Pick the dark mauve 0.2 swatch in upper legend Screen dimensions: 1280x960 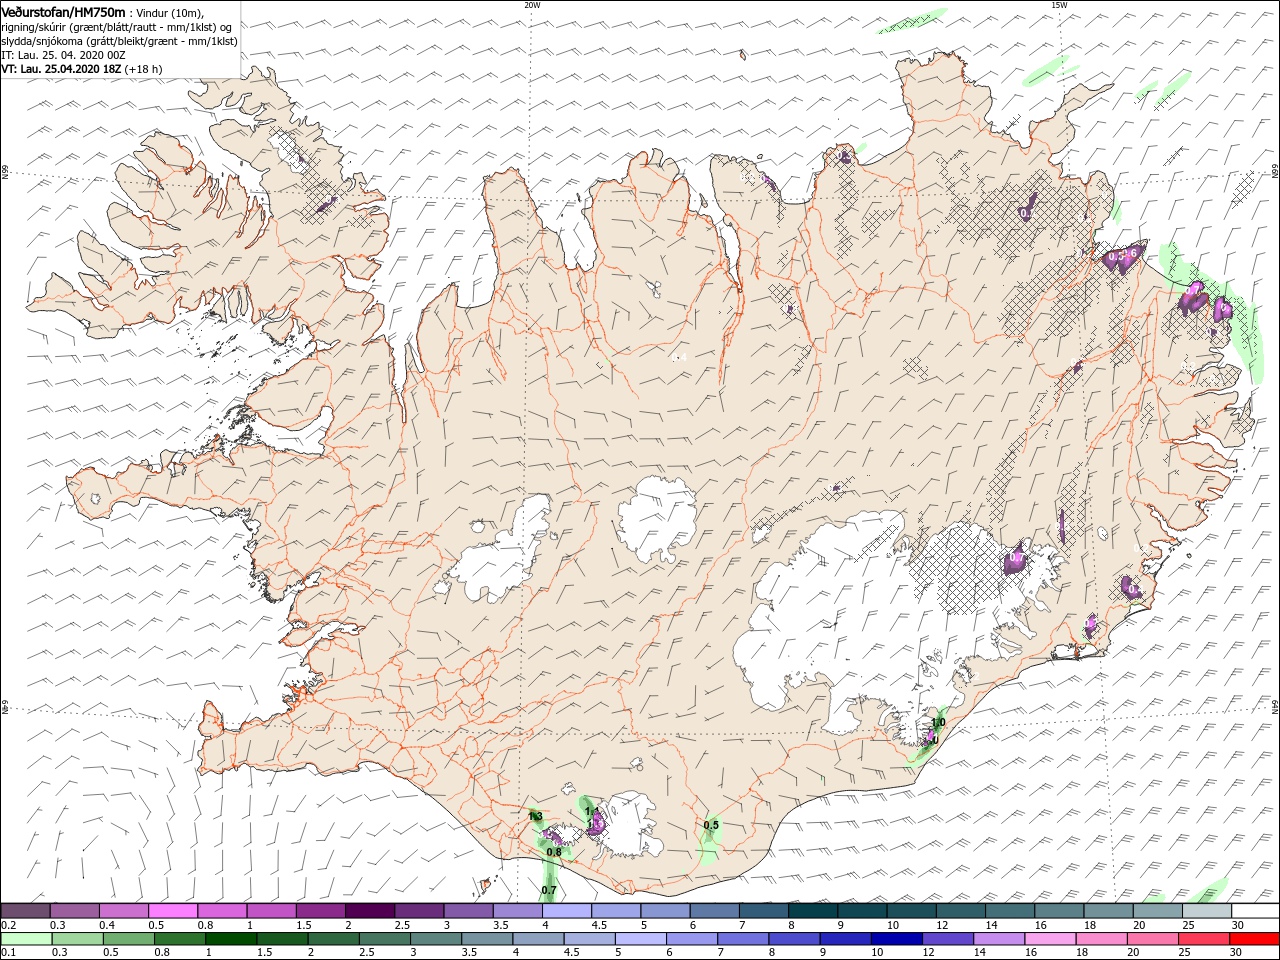tap(25, 911)
